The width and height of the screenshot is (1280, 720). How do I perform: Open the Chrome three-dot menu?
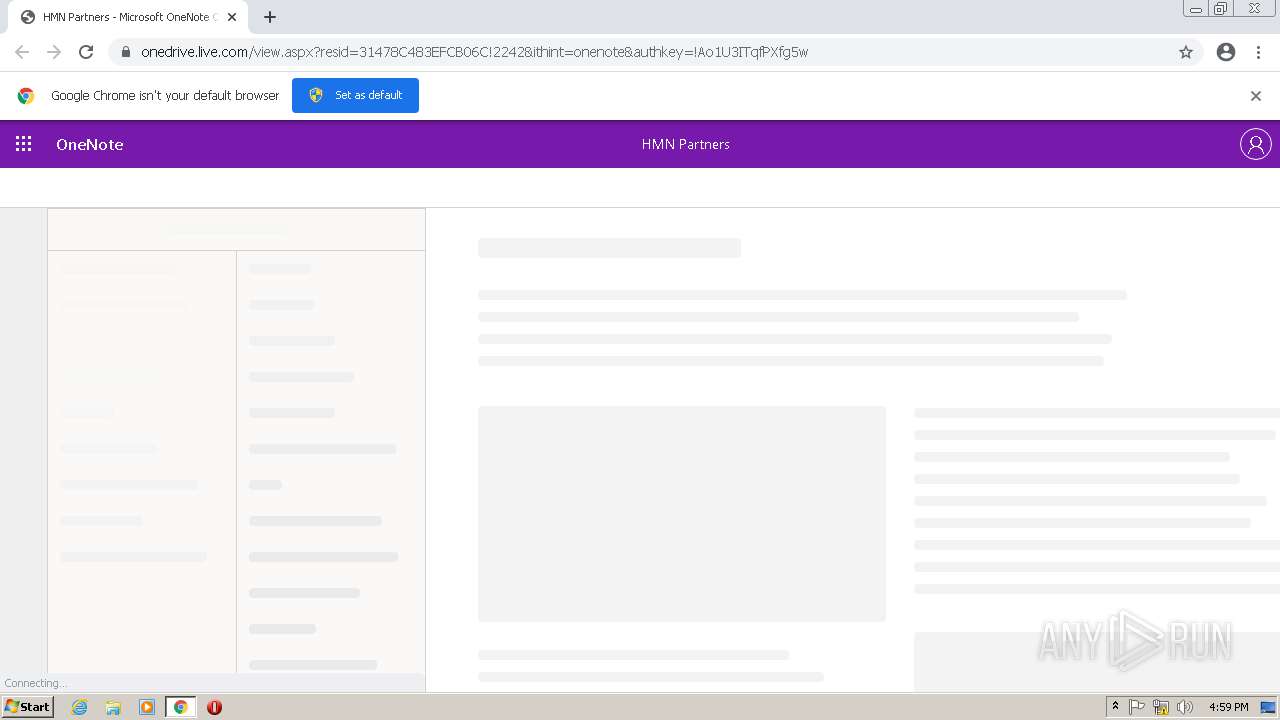point(1258,52)
